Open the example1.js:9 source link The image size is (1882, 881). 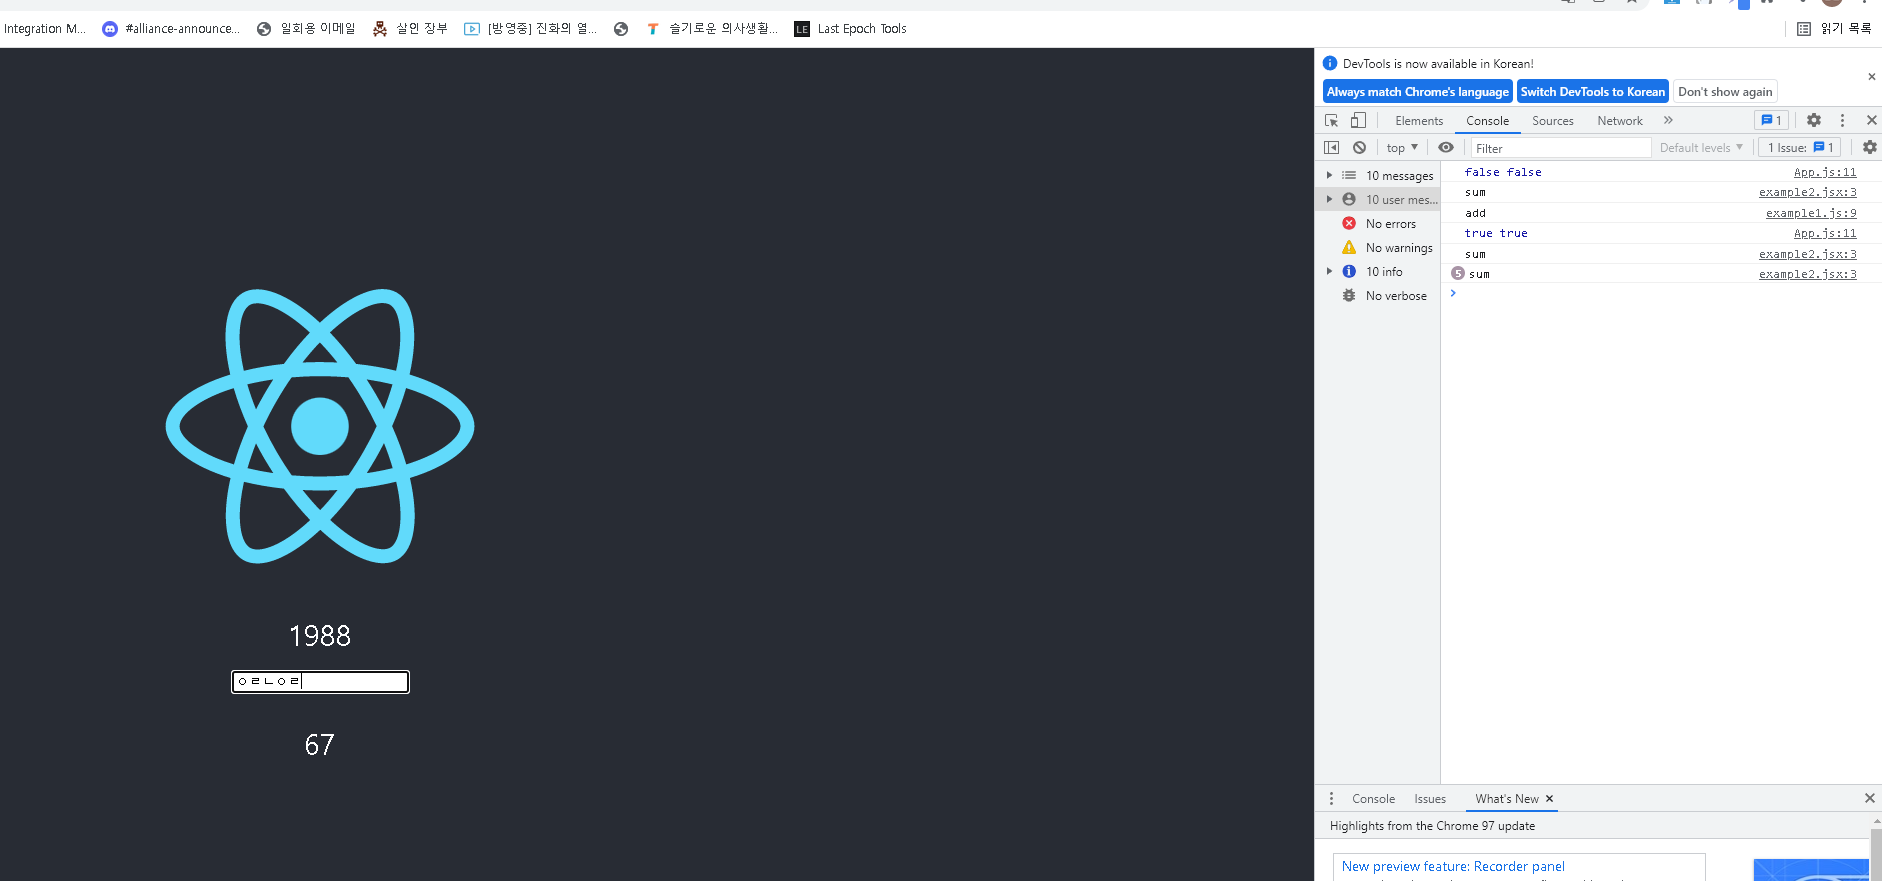click(x=1811, y=213)
